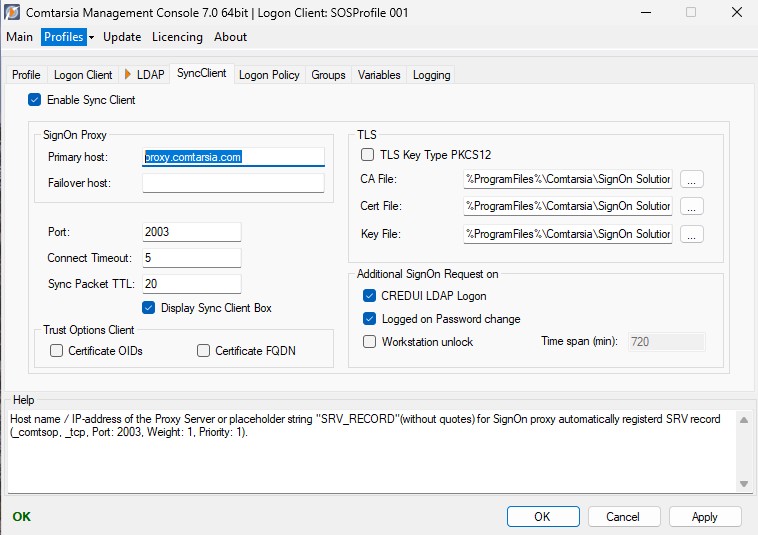Open the Profiles dropdown menu
758x535 pixels.
pos(67,37)
